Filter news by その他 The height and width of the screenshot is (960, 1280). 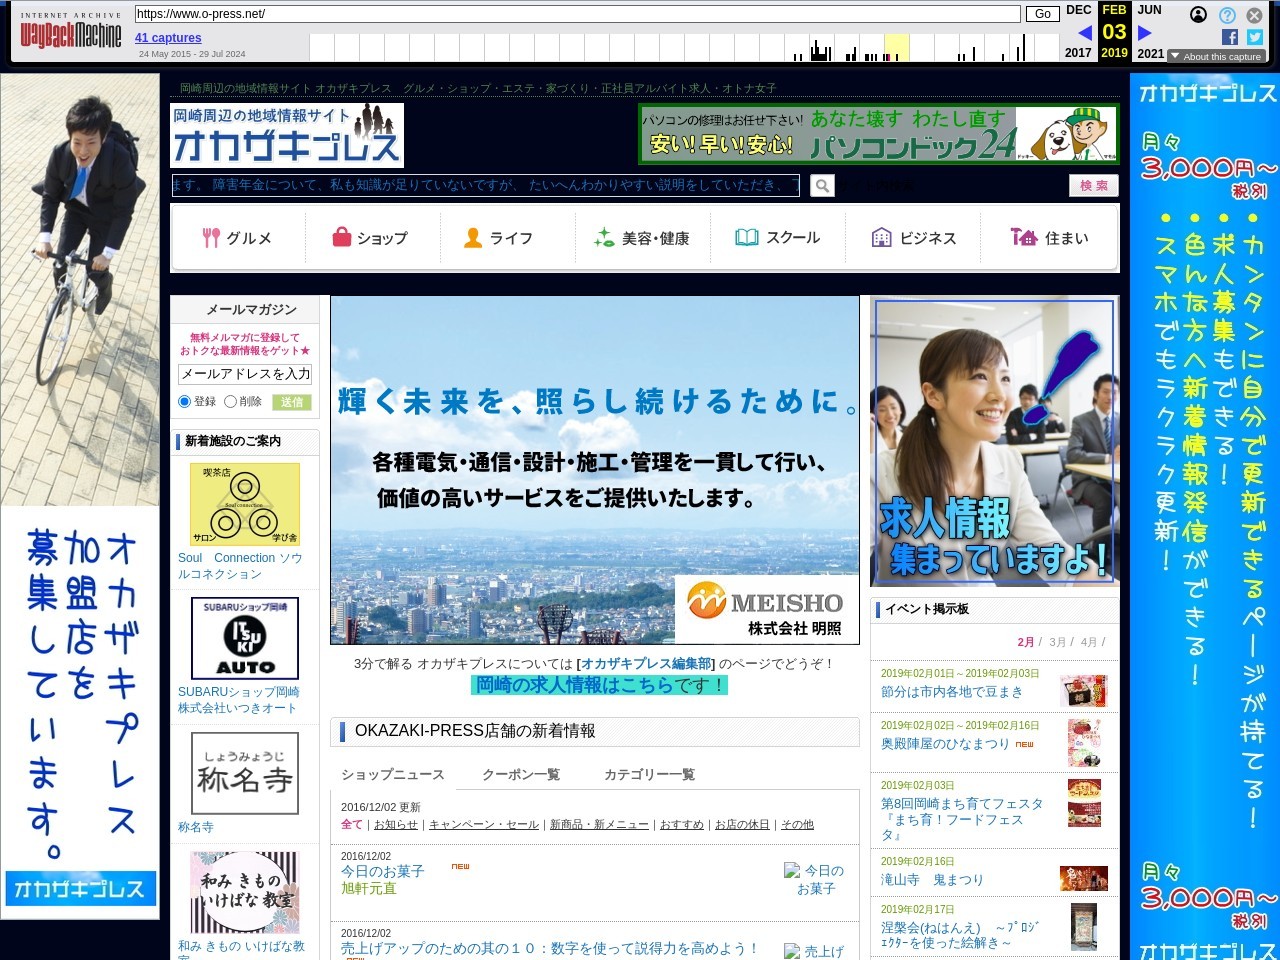pyautogui.click(x=797, y=825)
